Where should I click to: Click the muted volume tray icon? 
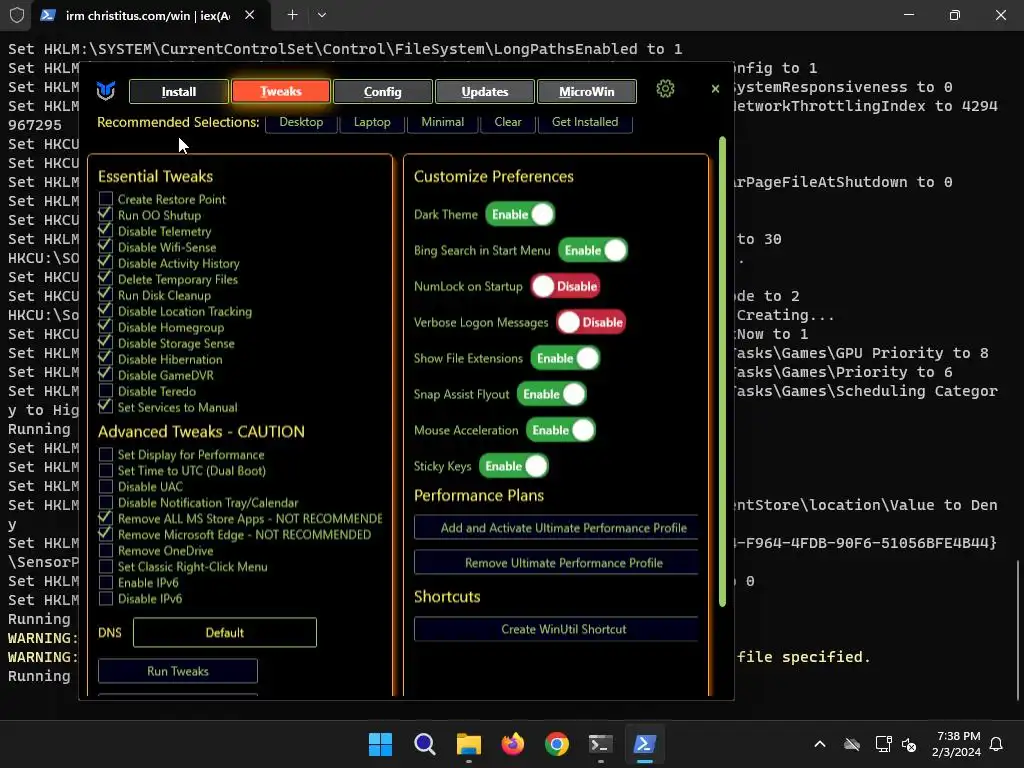point(908,744)
